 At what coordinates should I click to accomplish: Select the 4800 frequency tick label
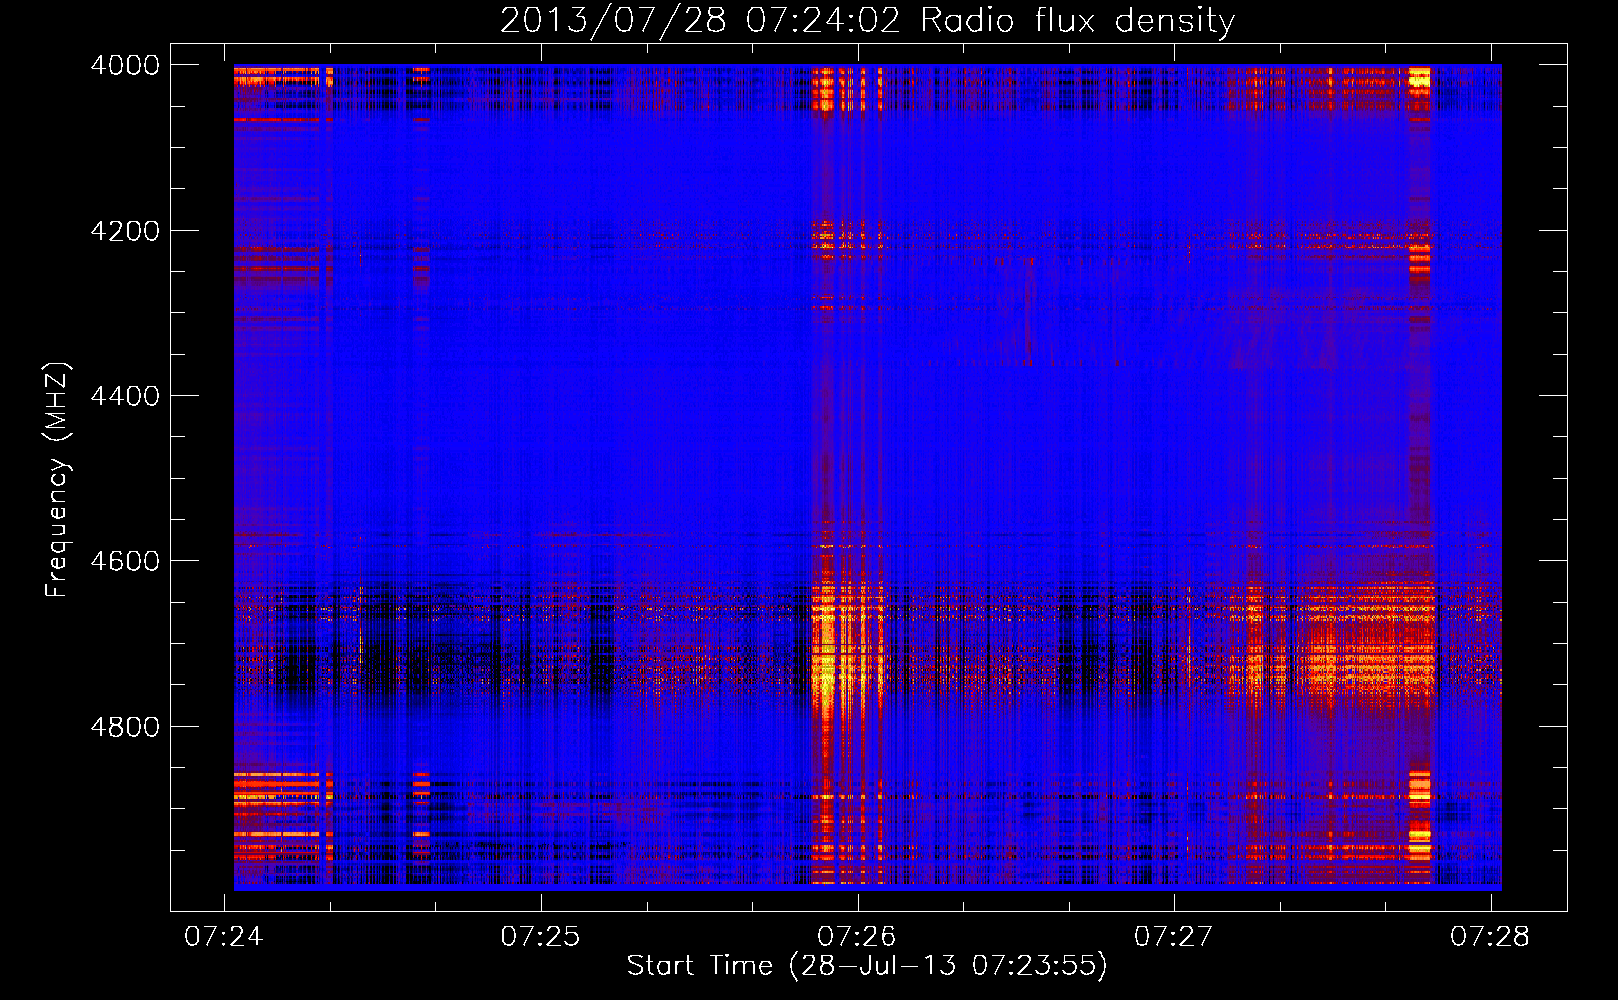point(125,726)
